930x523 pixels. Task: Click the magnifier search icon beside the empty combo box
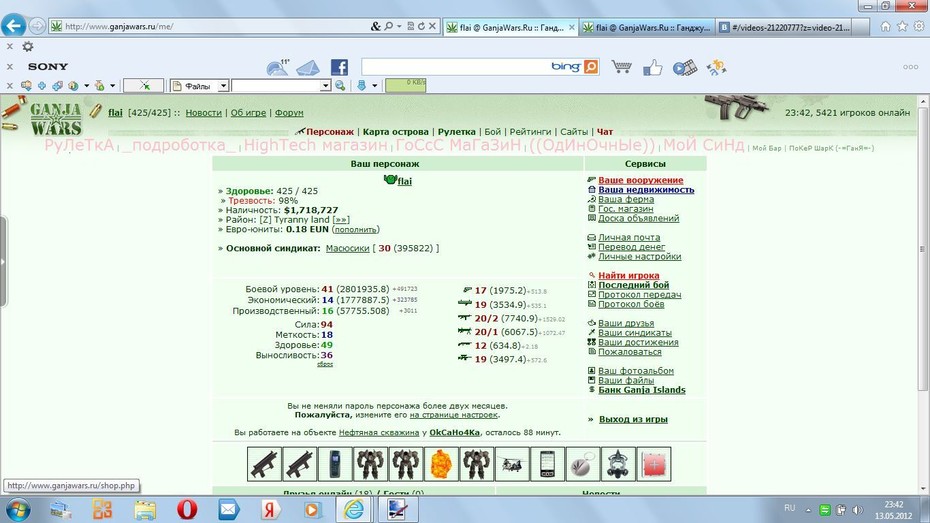click(x=340, y=86)
